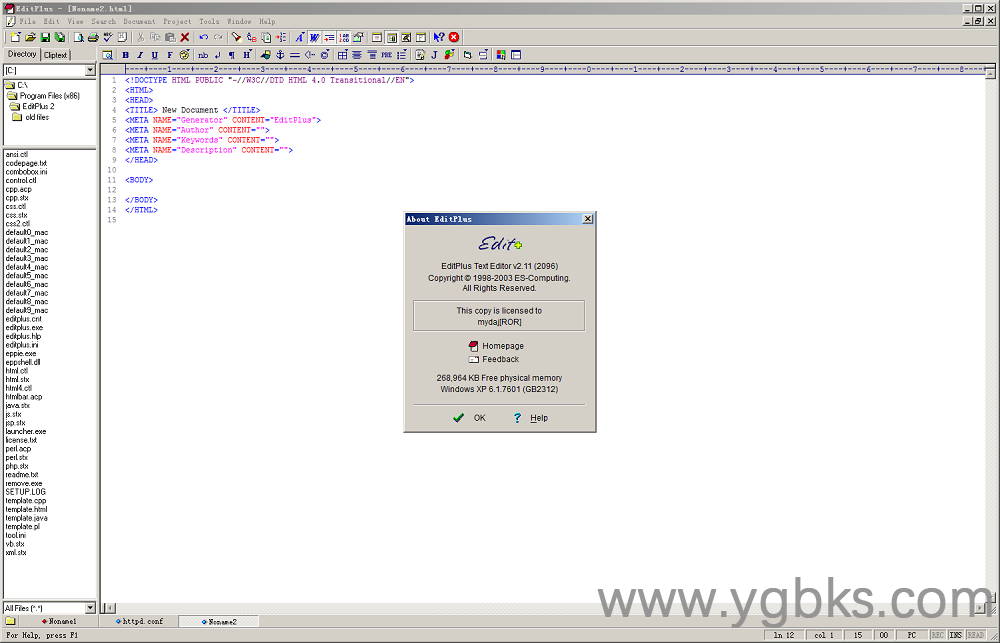The height and width of the screenshot is (643, 1000).
Task: Insert Horizontal Rule icon
Action: [x=295, y=55]
